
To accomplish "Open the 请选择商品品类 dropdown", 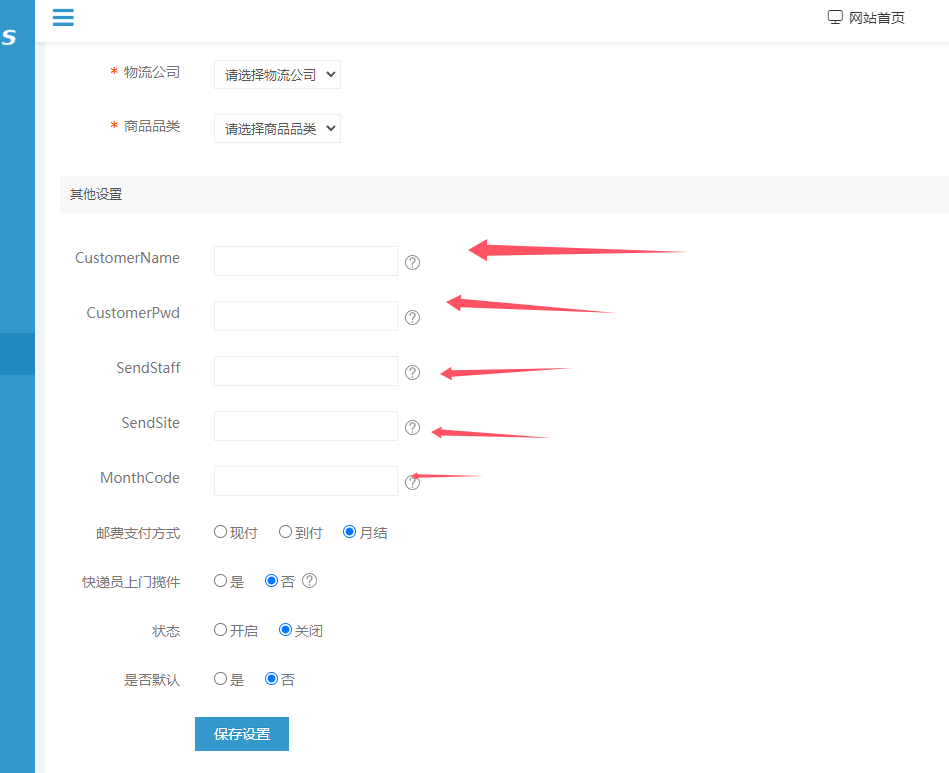I will 277,128.
